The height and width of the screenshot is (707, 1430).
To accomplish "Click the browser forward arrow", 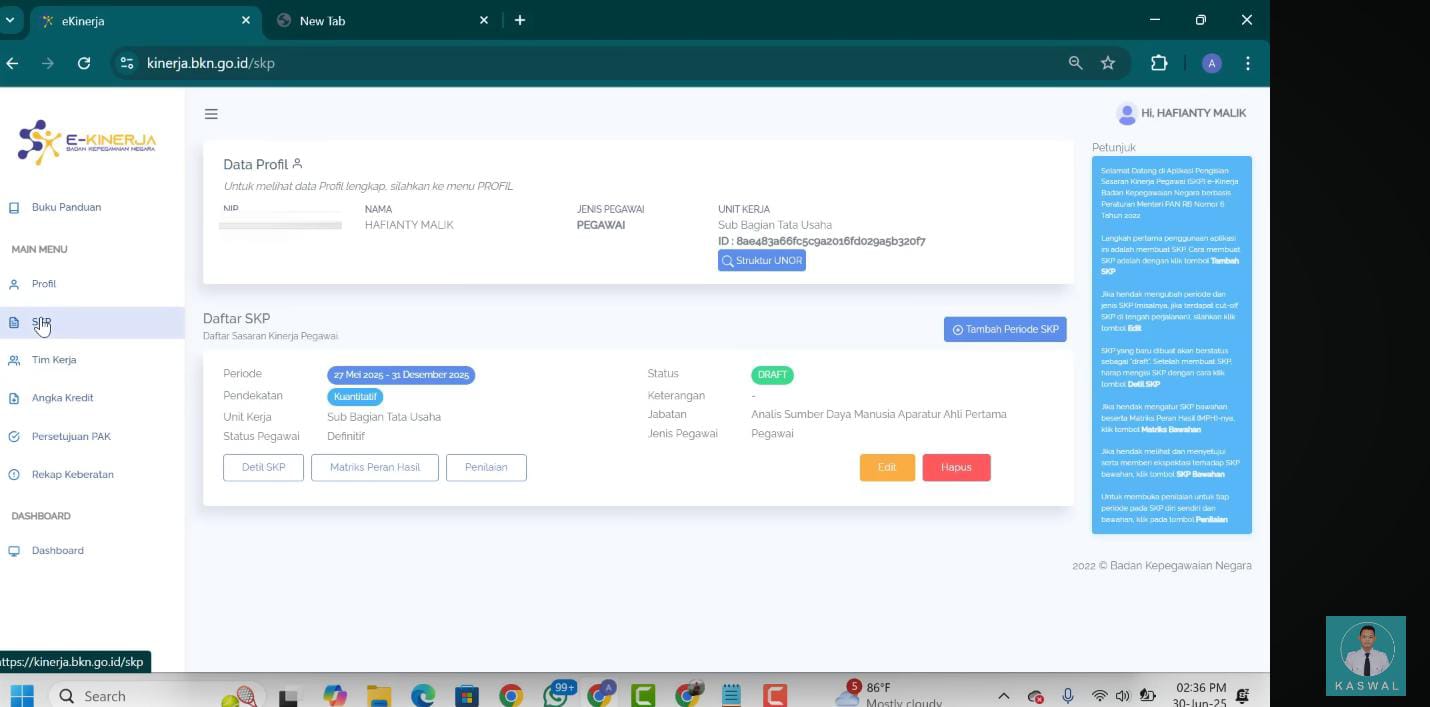I will [48, 63].
